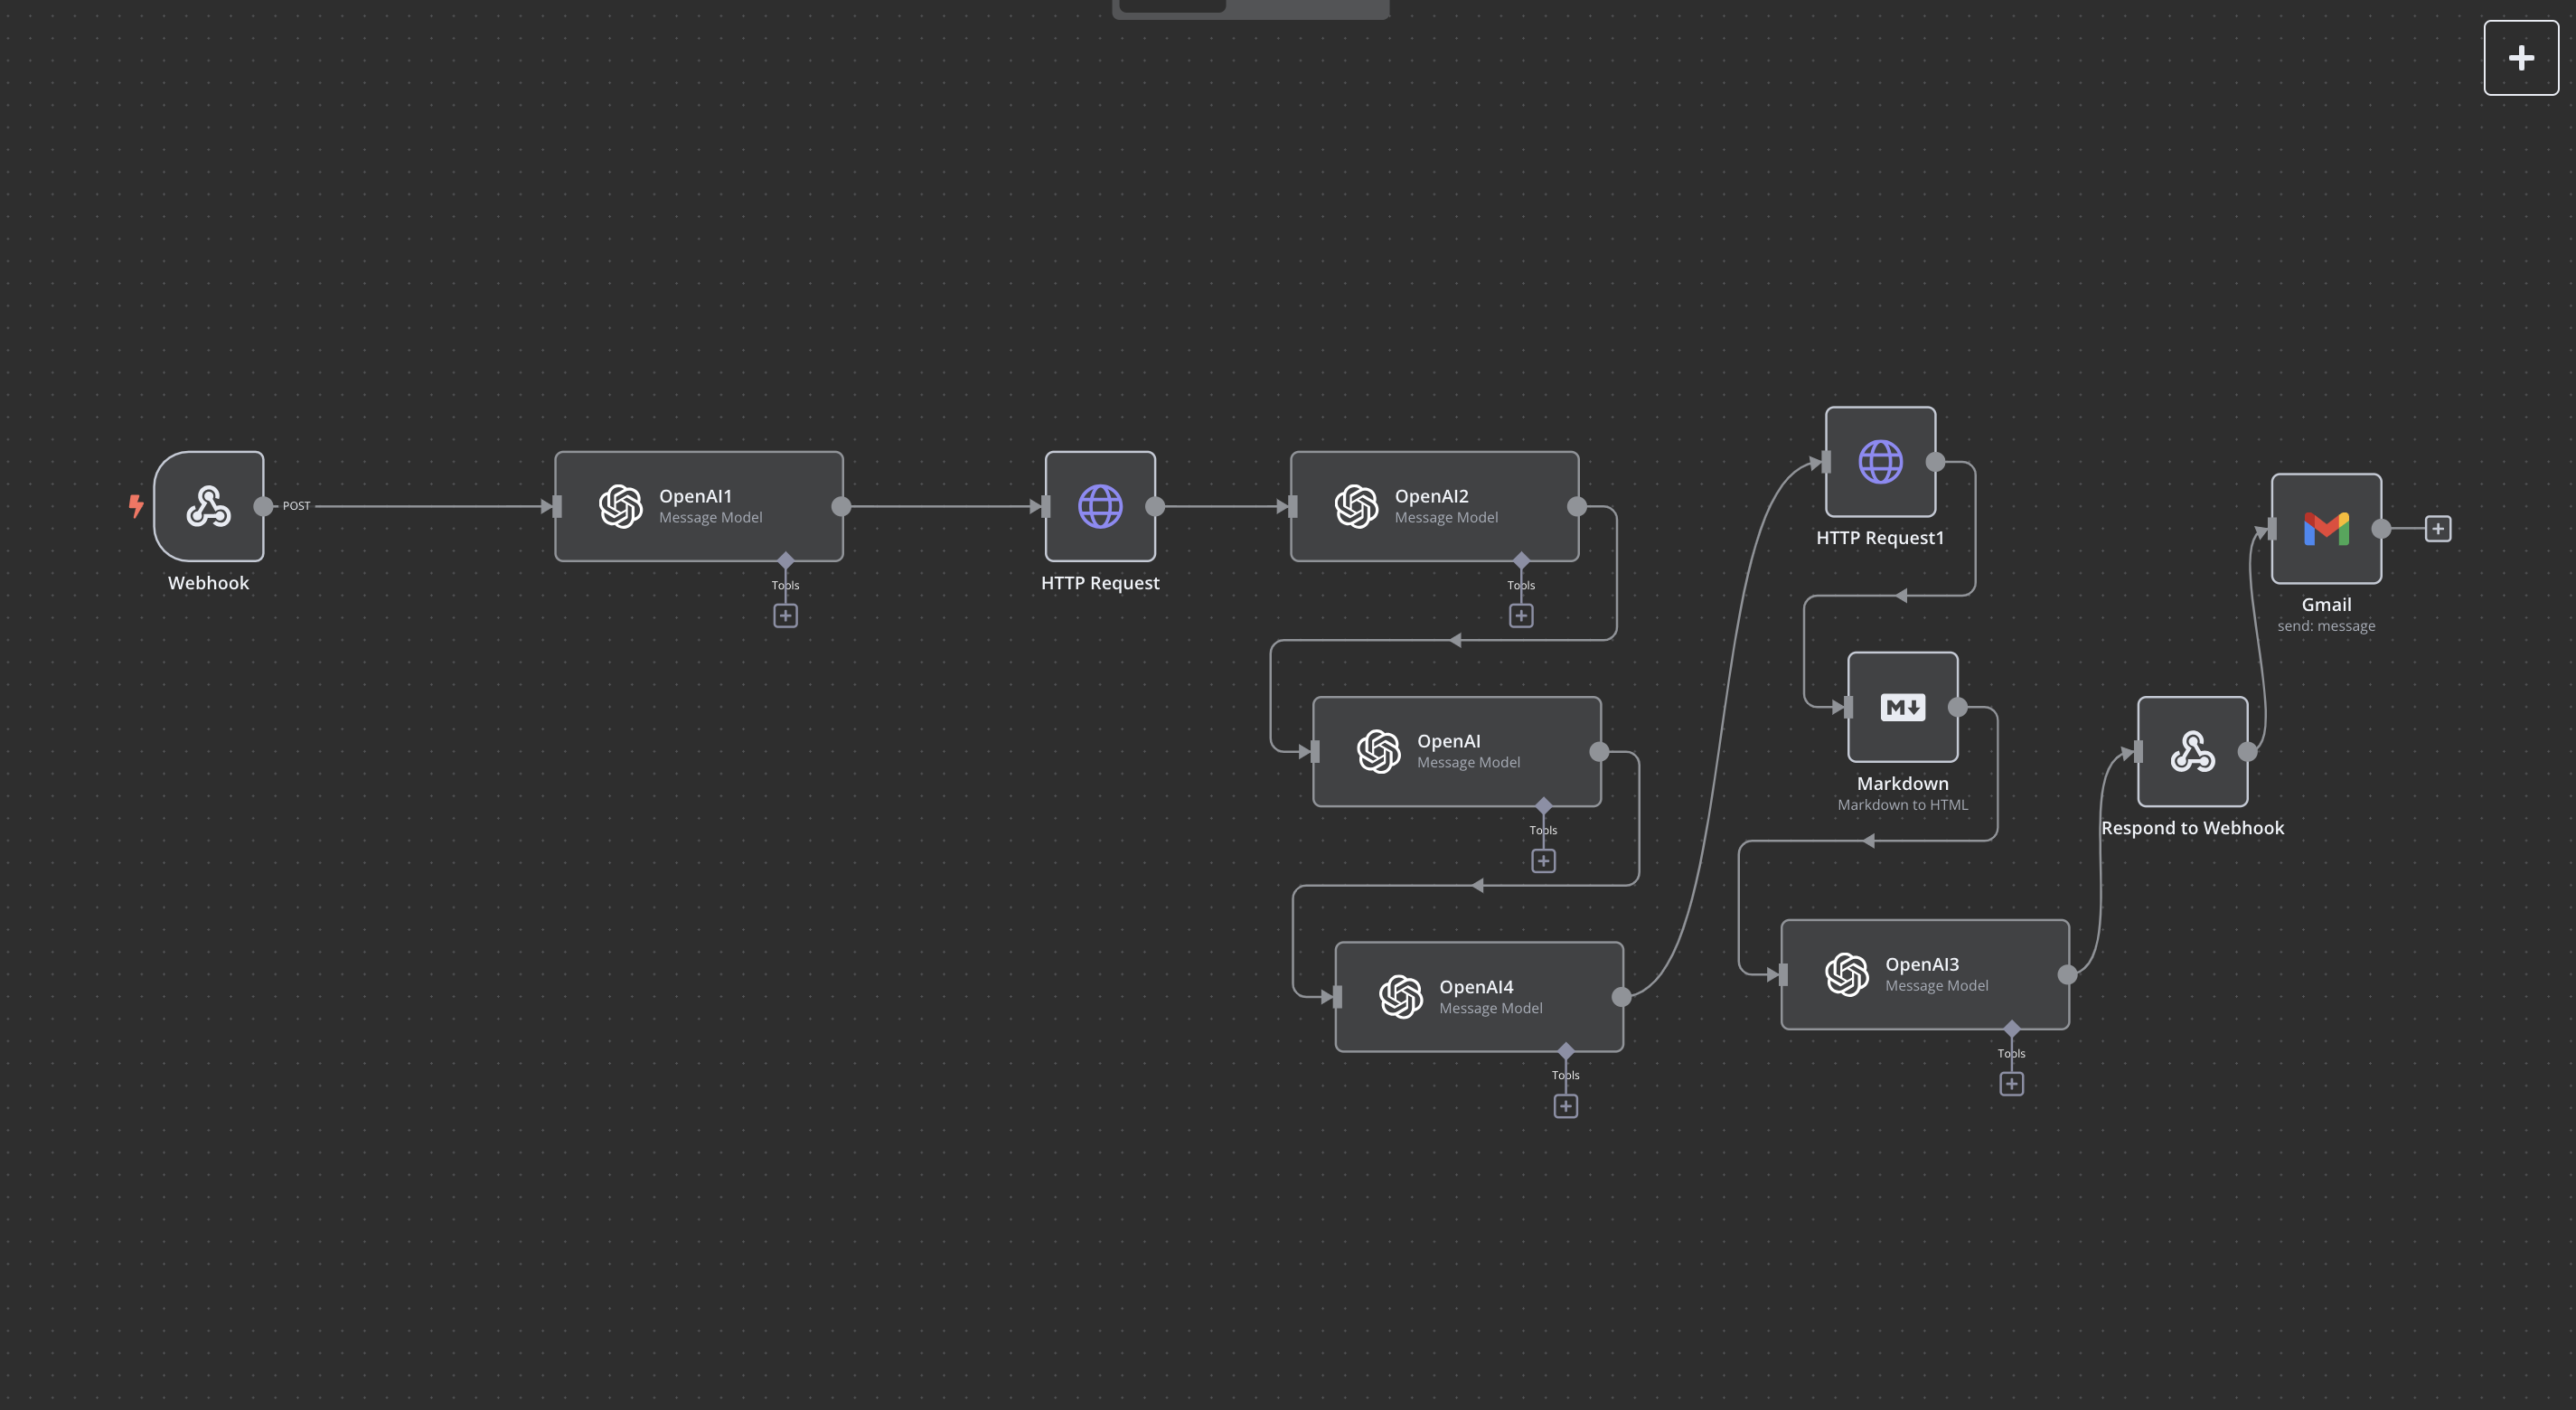Open the OpenAI2 Message Model node

1434,506
